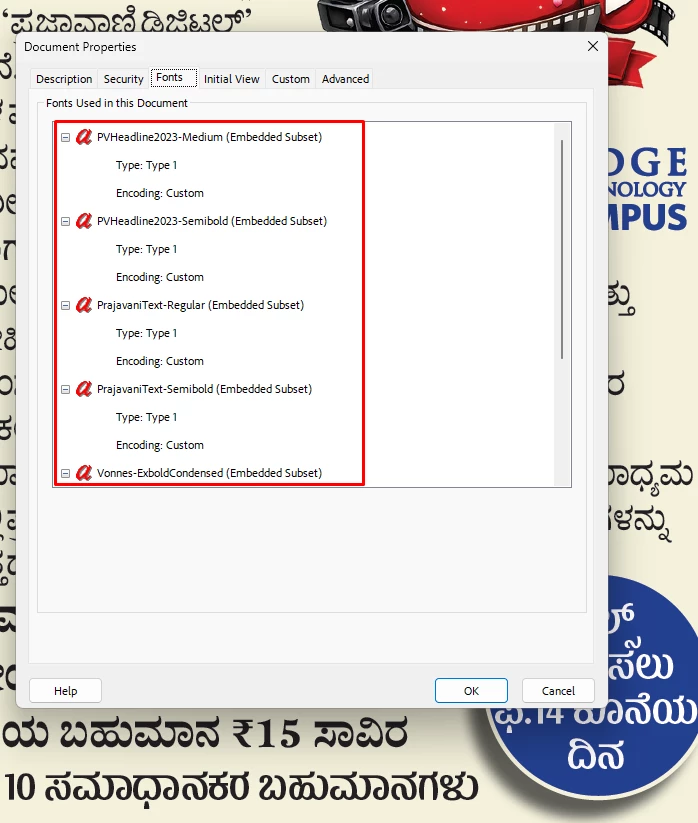Select PrajavaniText-Semibold (Embedded Subset) row

point(204,389)
